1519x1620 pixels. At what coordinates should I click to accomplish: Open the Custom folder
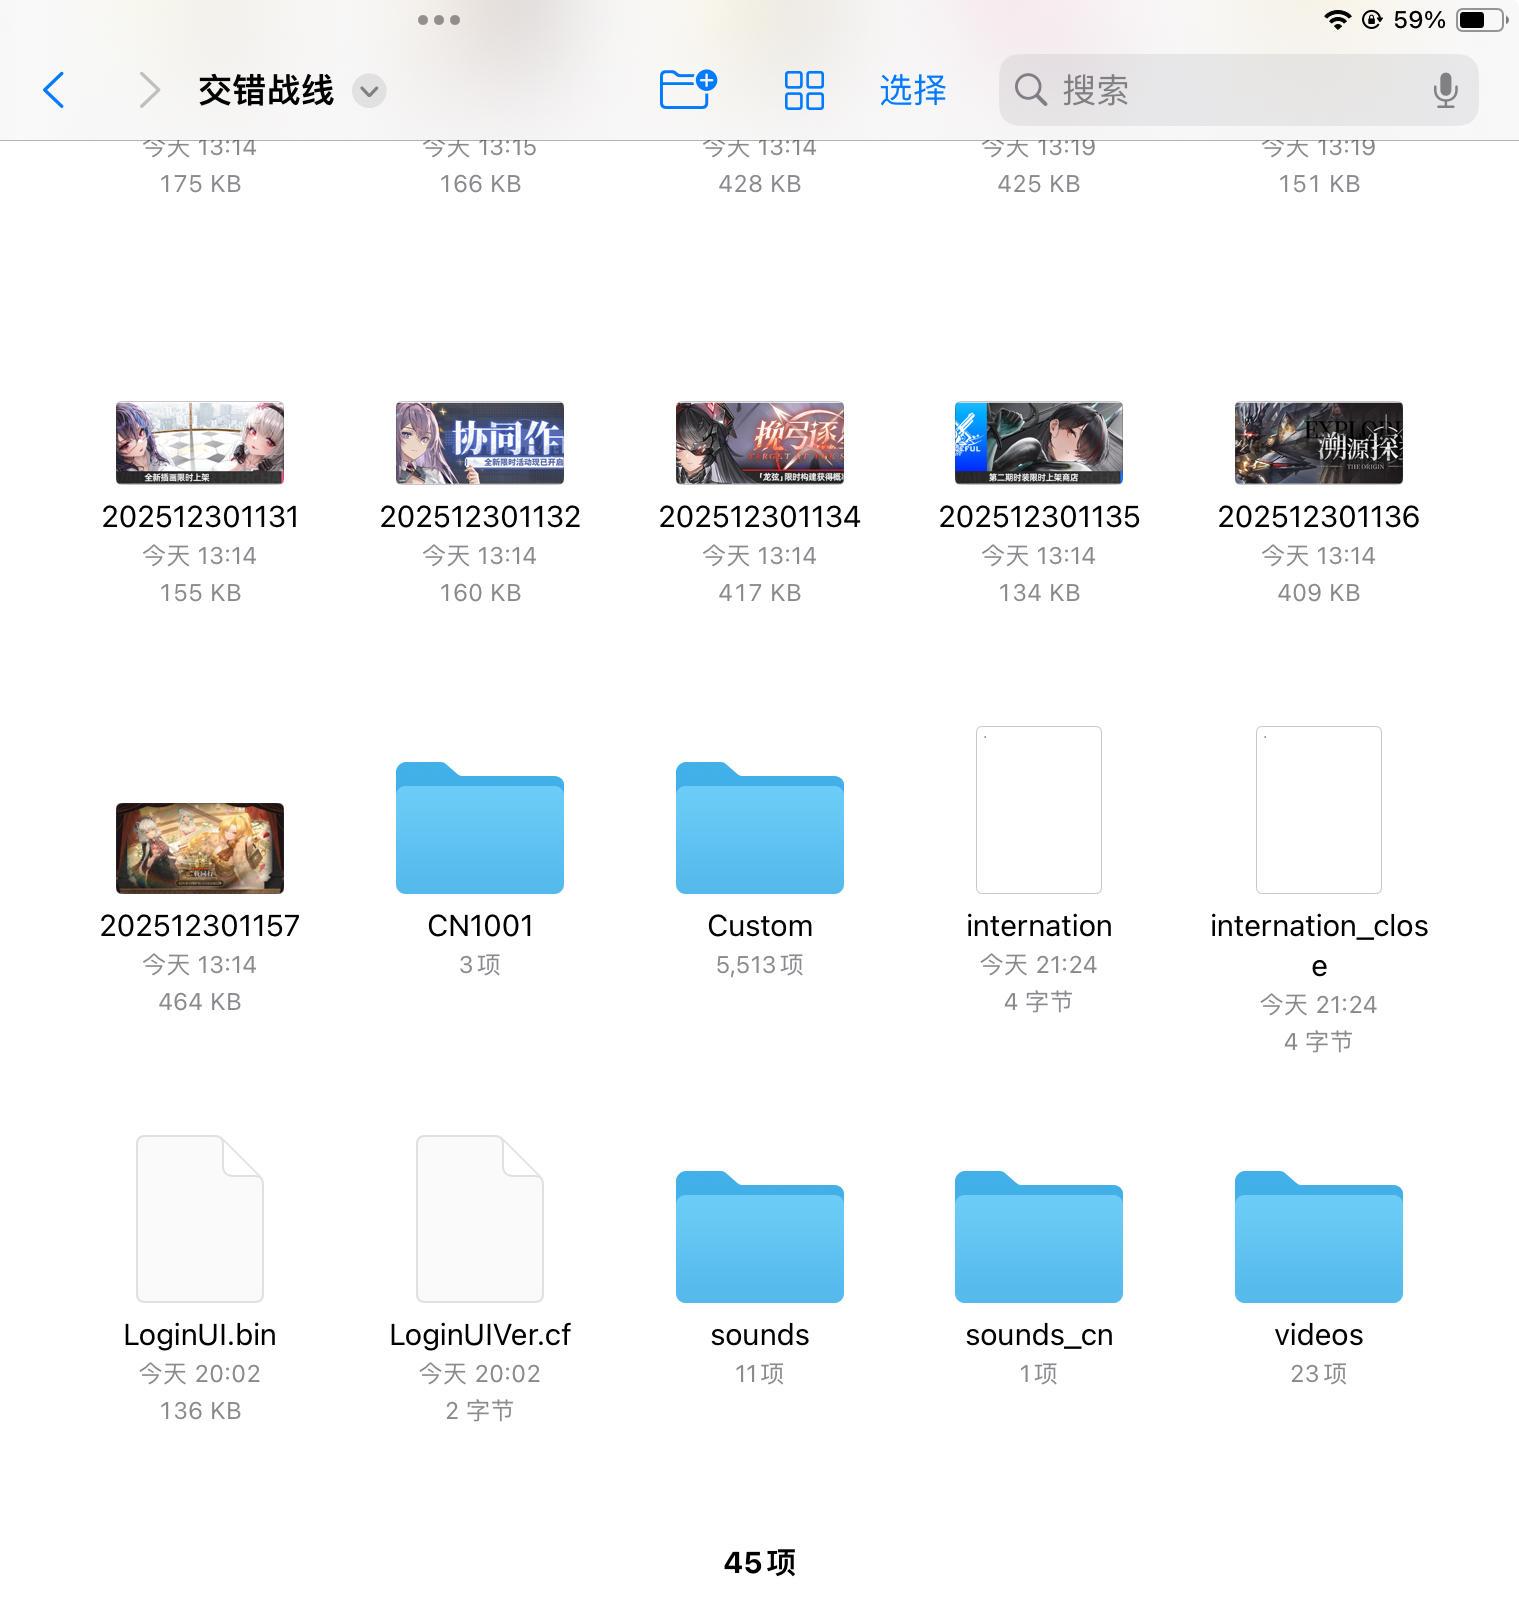pos(760,828)
